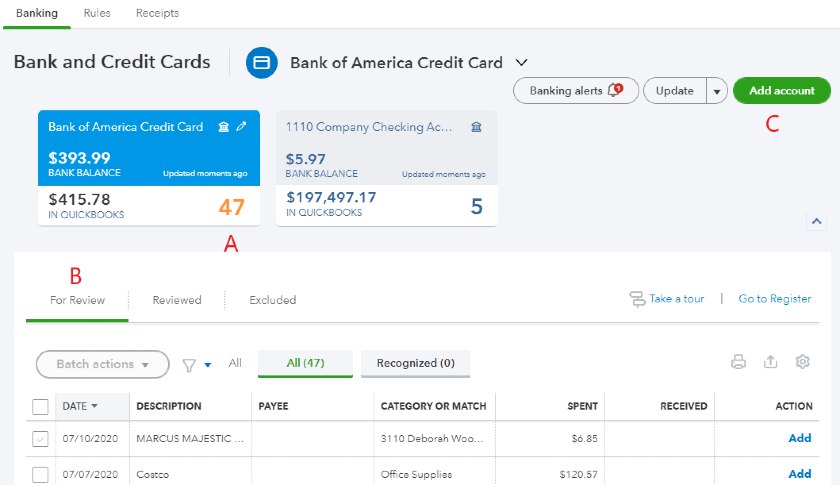
Task: Click the $393.99 bank balance
Action: (79, 158)
